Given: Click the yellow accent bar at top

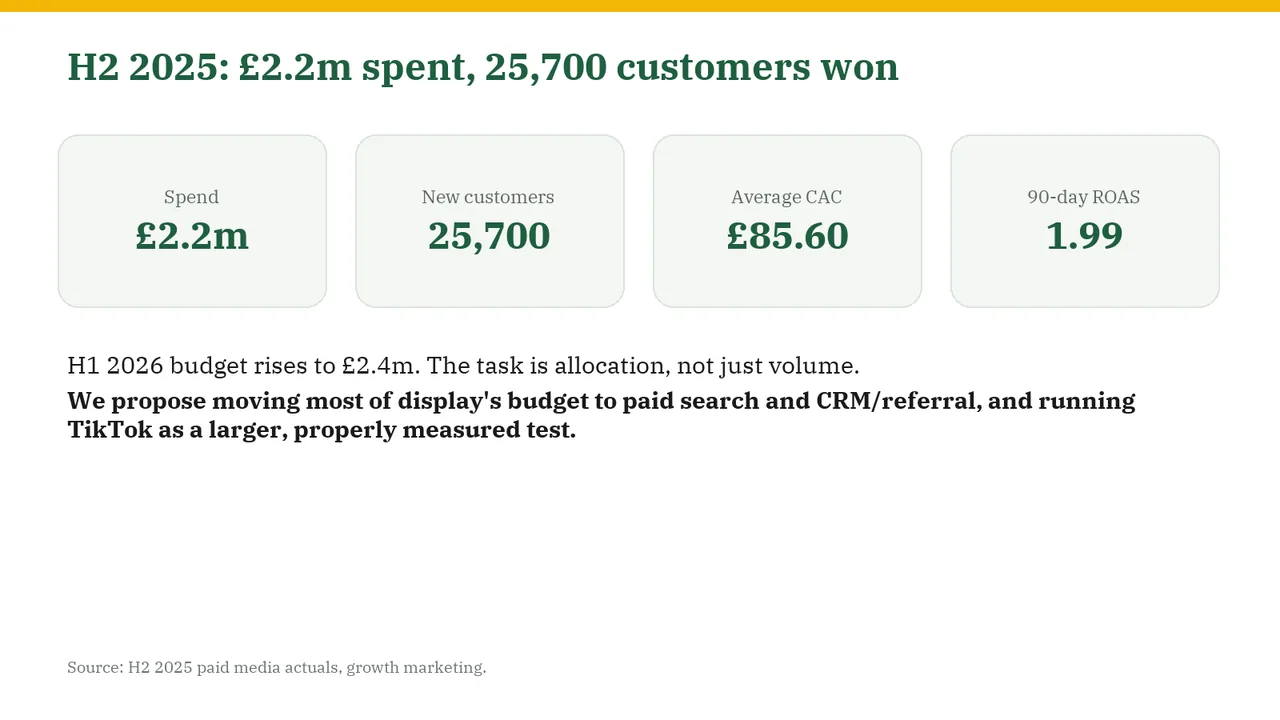Looking at the screenshot, I should click(x=640, y=6).
